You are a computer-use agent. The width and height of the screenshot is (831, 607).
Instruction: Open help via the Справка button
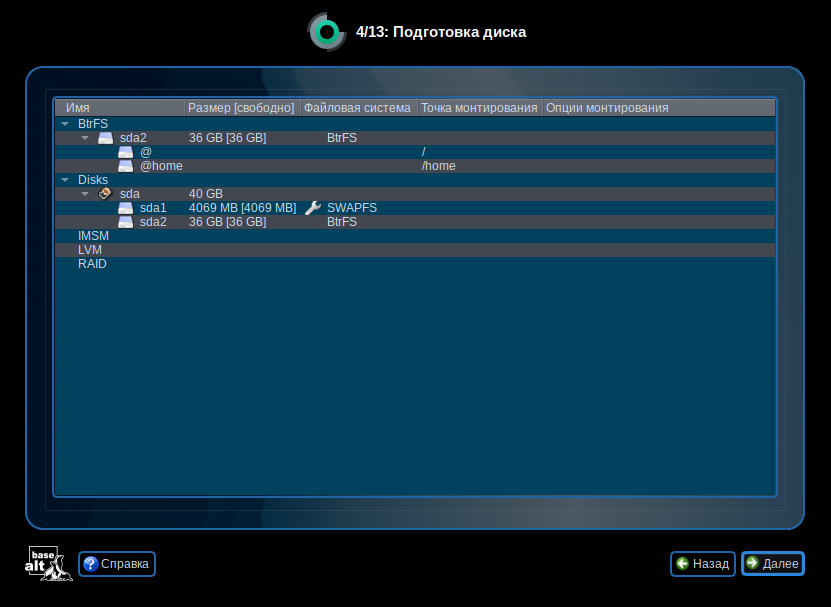click(x=117, y=564)
